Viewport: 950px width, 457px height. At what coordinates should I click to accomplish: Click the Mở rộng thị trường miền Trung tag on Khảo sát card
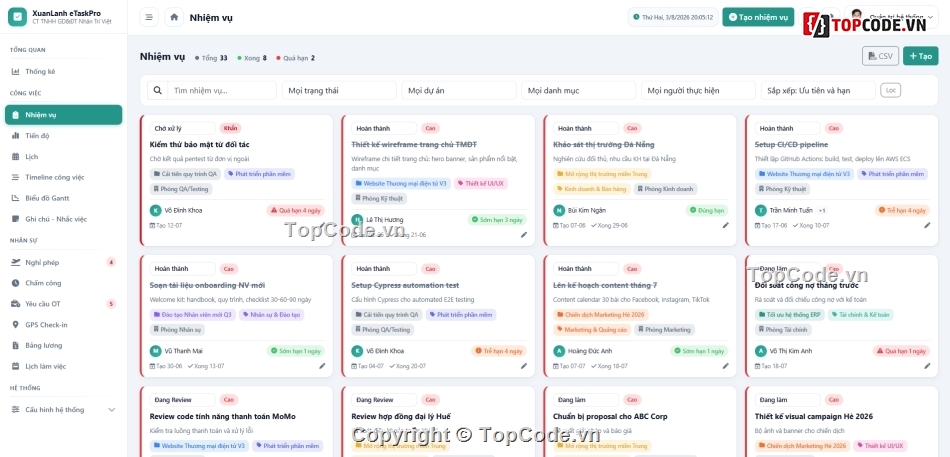602,174
